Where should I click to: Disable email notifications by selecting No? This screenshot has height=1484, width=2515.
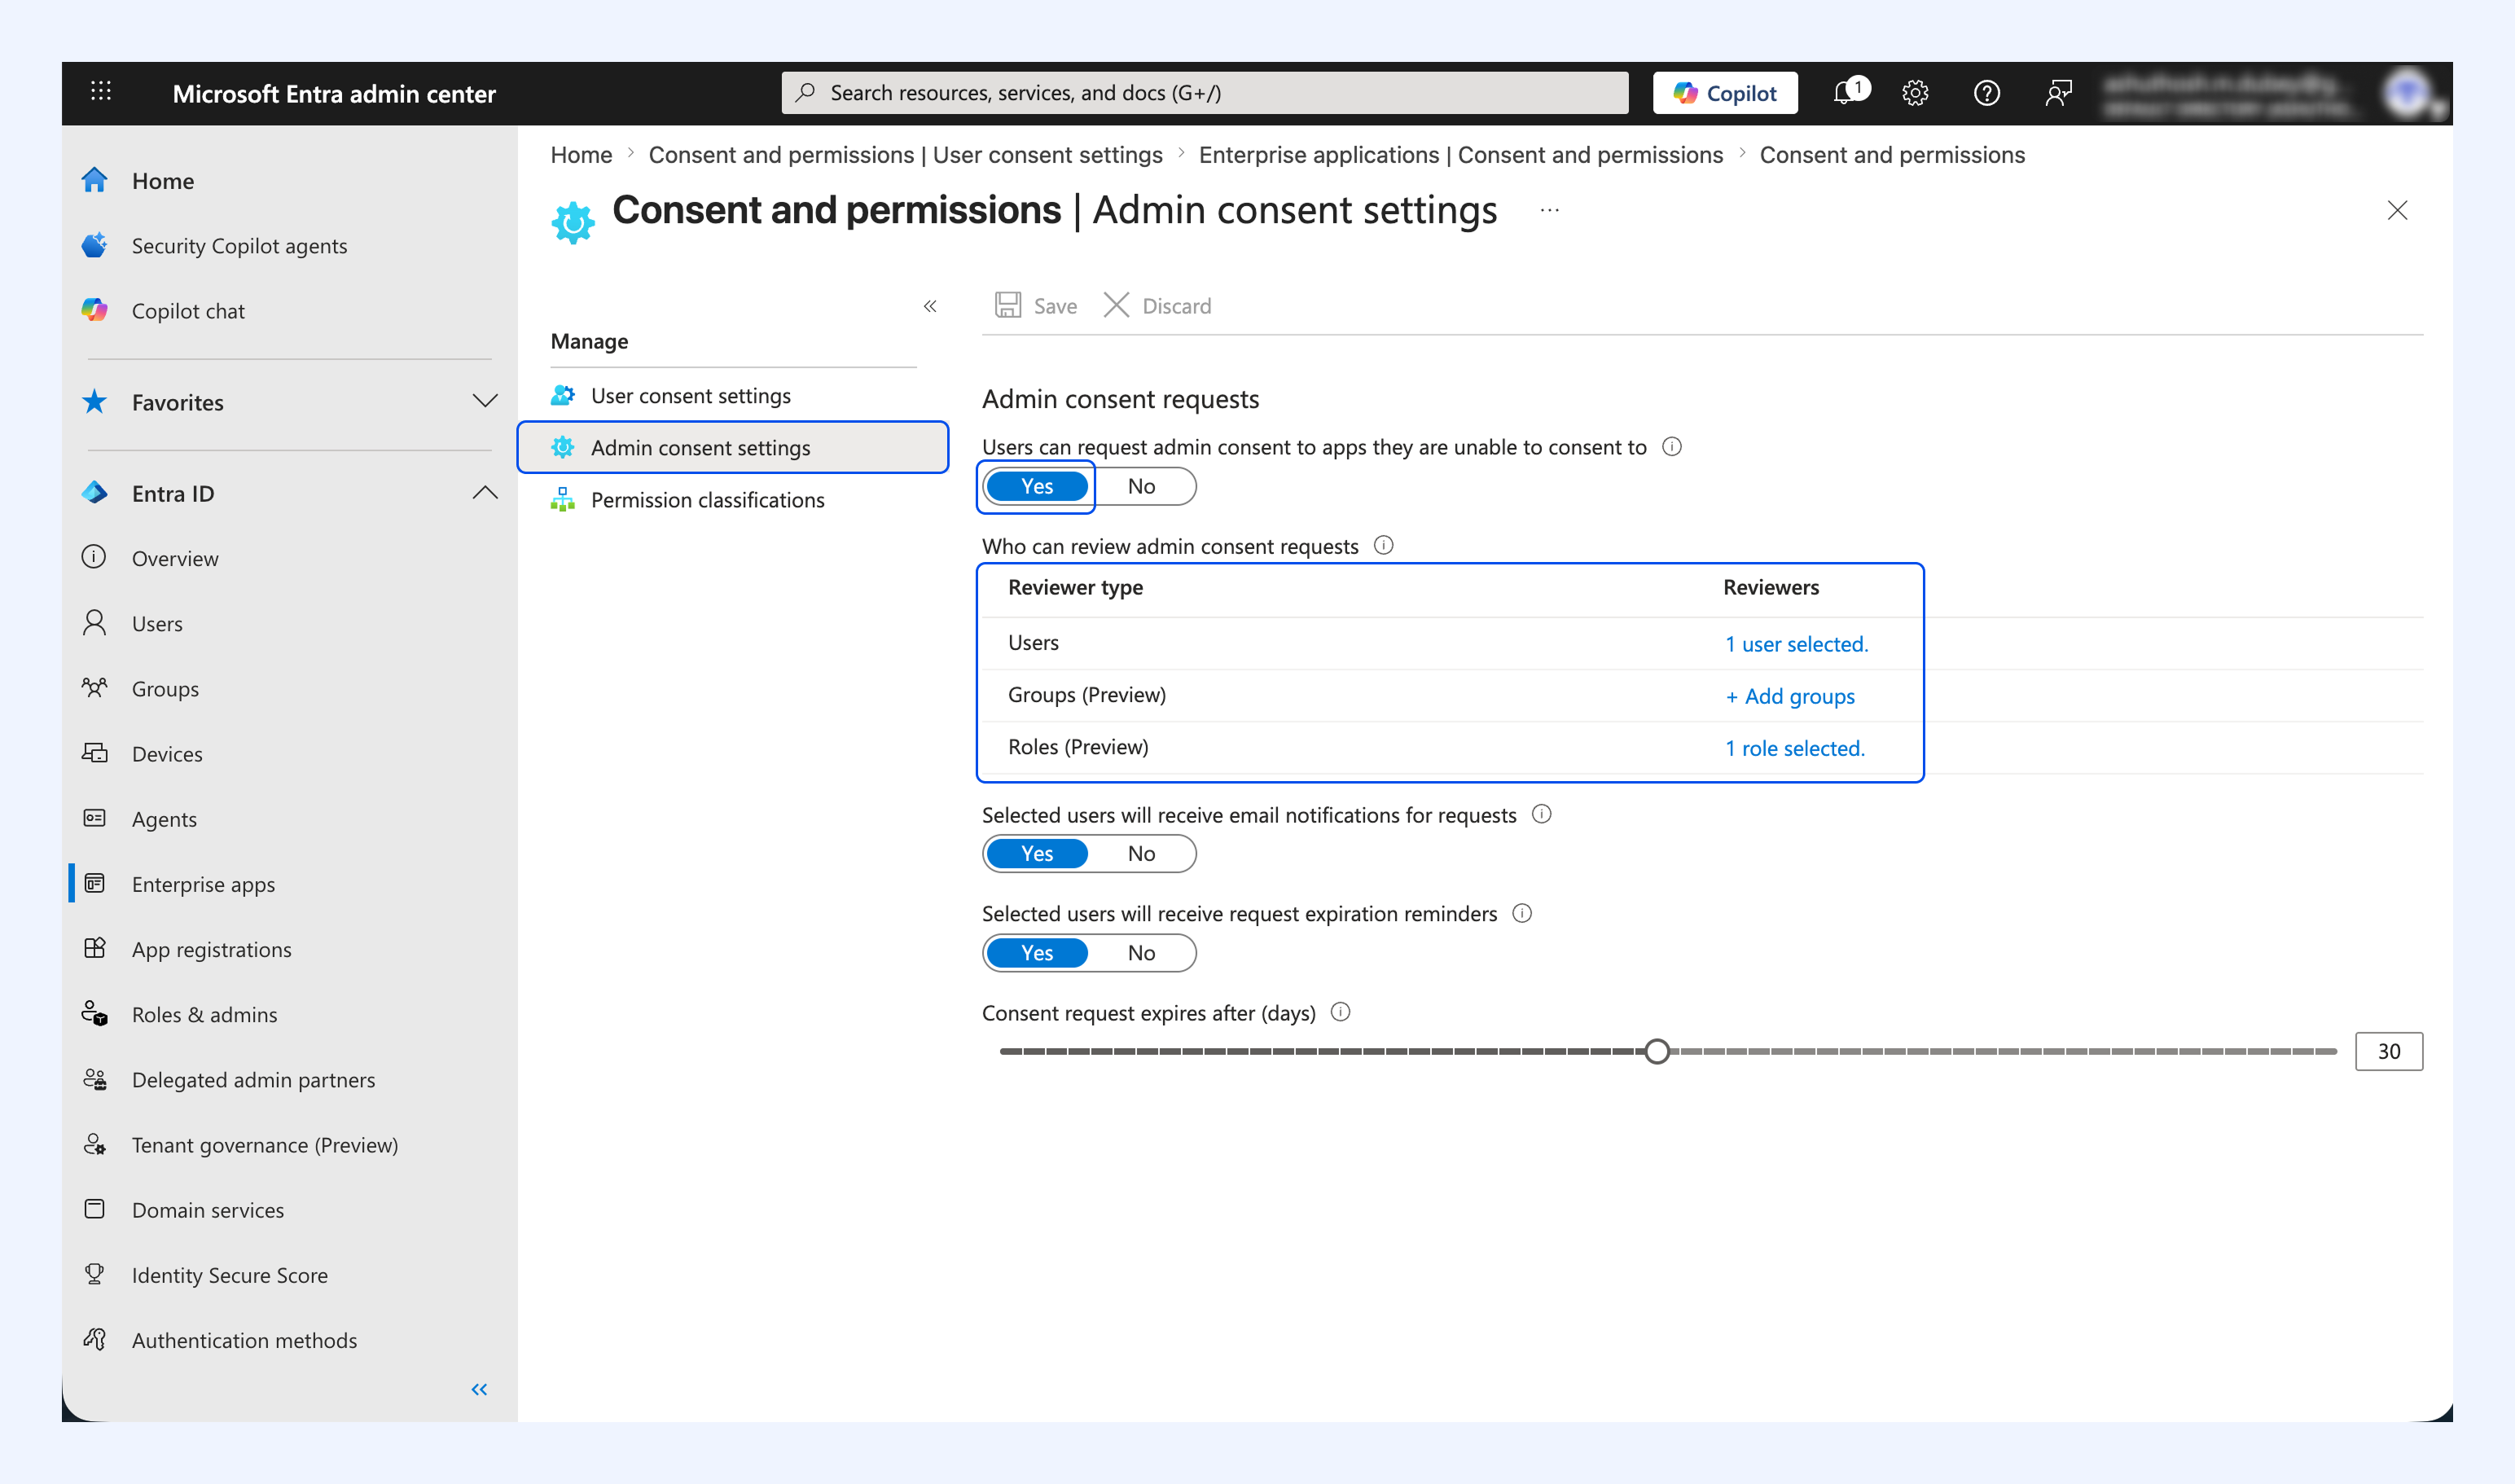pyautogui.click(x=1141, y=853)
